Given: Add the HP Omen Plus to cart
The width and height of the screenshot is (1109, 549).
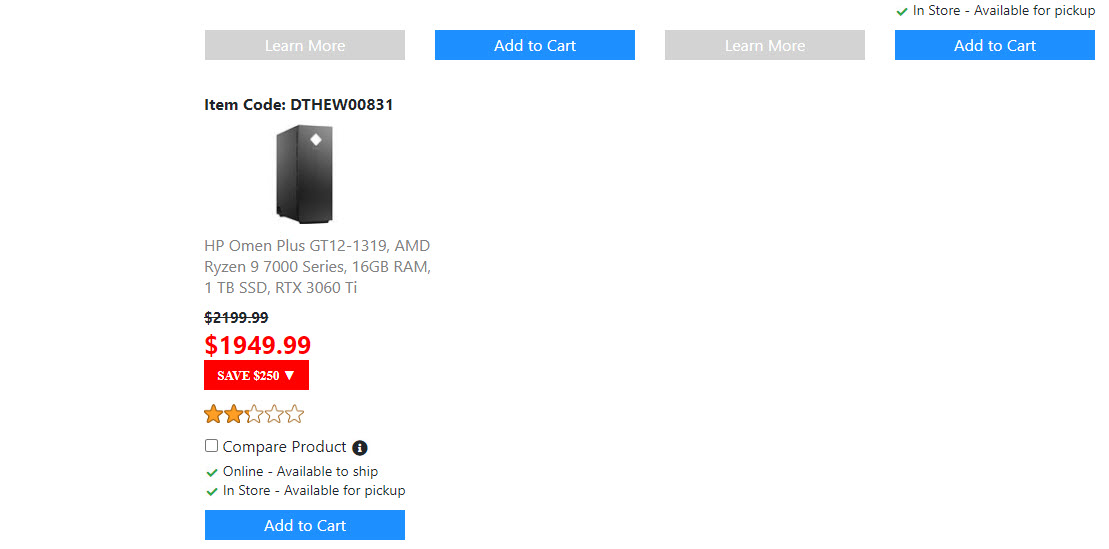Looking at the screenshot, I should [x=305, y=525].
